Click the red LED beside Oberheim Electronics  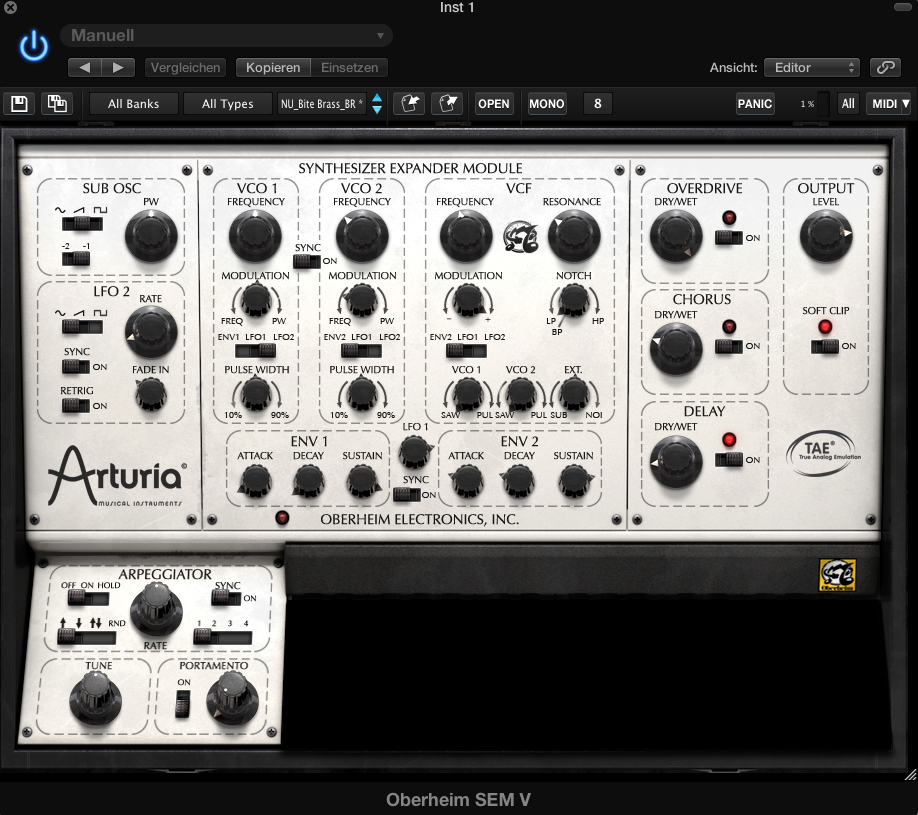click(282, 518)
